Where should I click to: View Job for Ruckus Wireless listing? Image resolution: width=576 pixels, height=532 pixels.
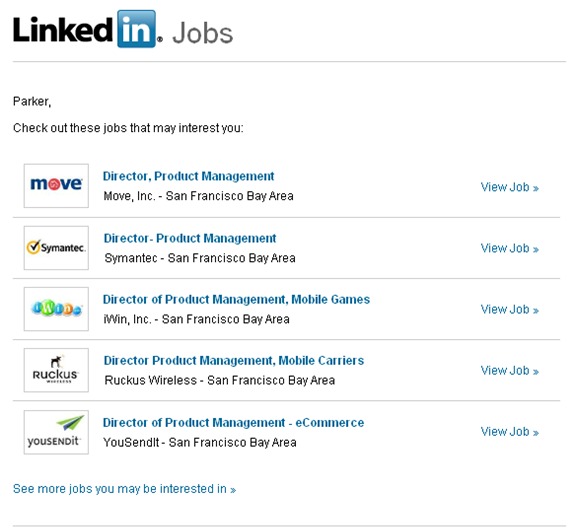[510, 371]
